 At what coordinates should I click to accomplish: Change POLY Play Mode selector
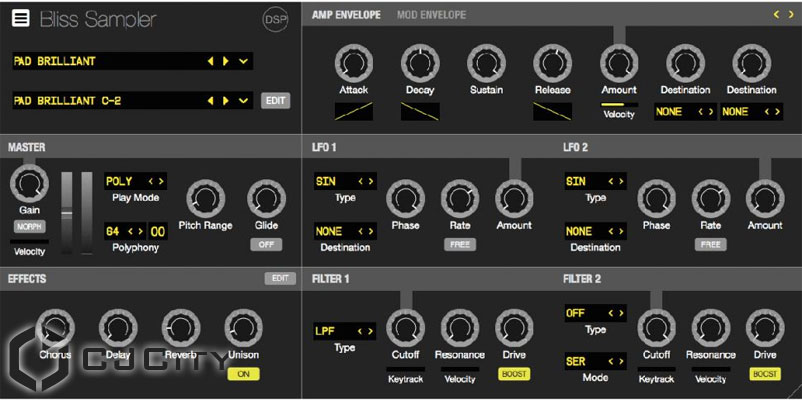(x=136, y=181)
